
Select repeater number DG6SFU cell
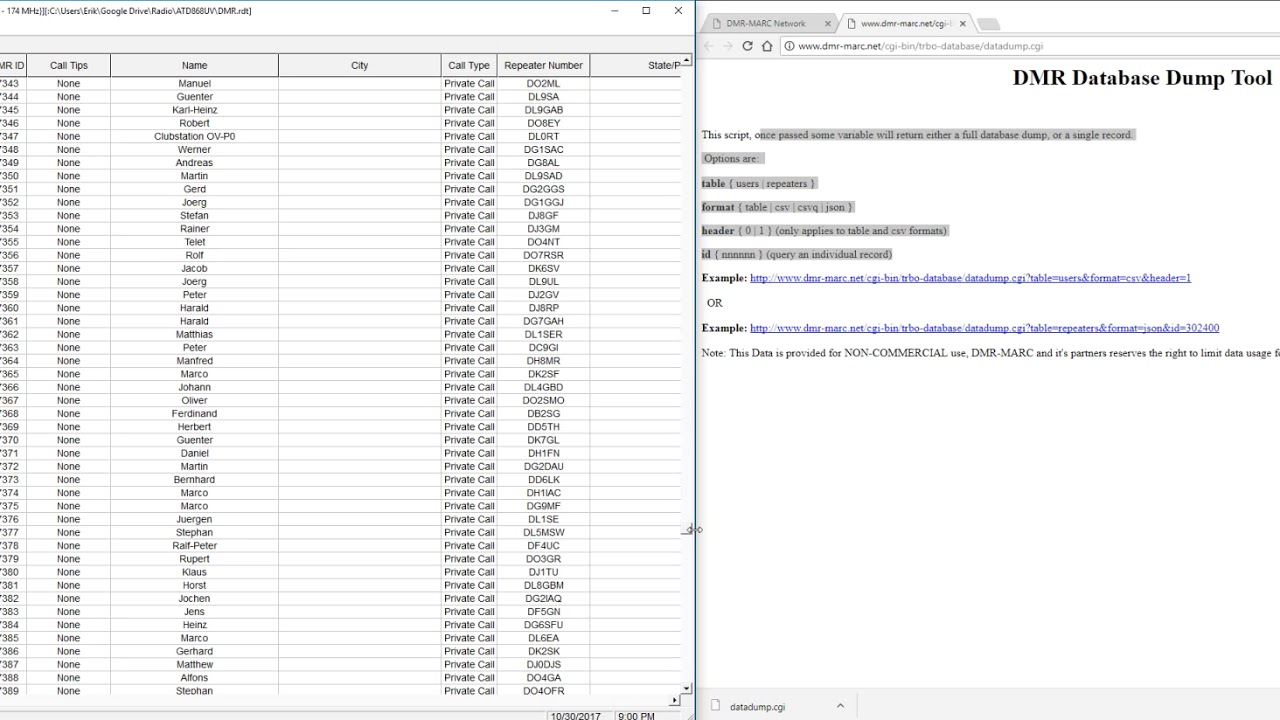coord(543,625)
